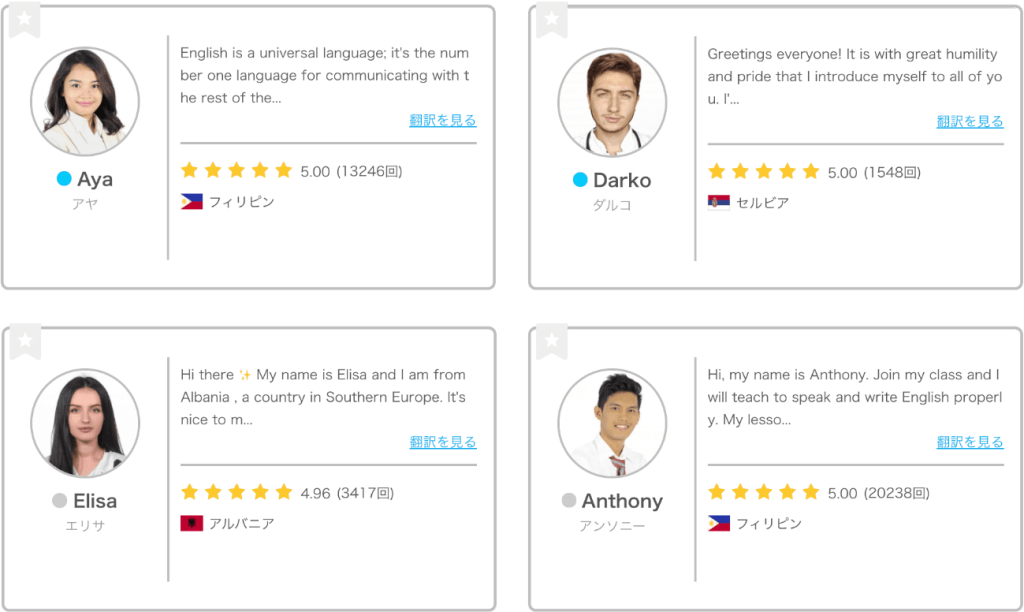Bookmark Aya's tutor card star icon
Viewport: 1024px width, 612px height.
coord(24,19)
